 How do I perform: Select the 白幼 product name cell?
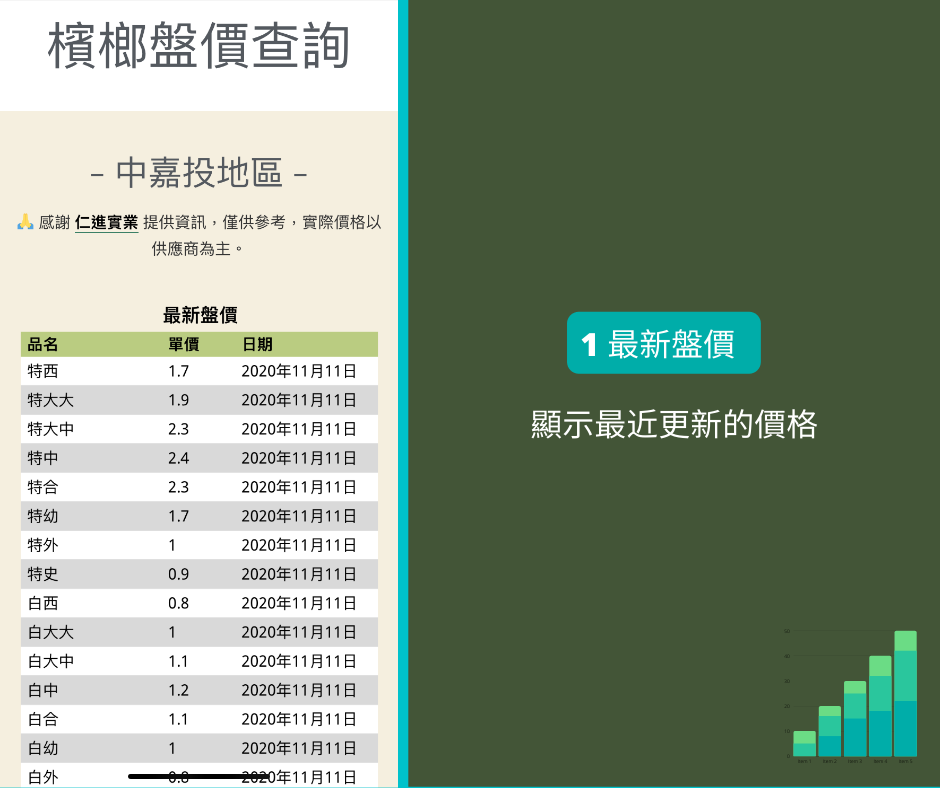coord(43,748)
